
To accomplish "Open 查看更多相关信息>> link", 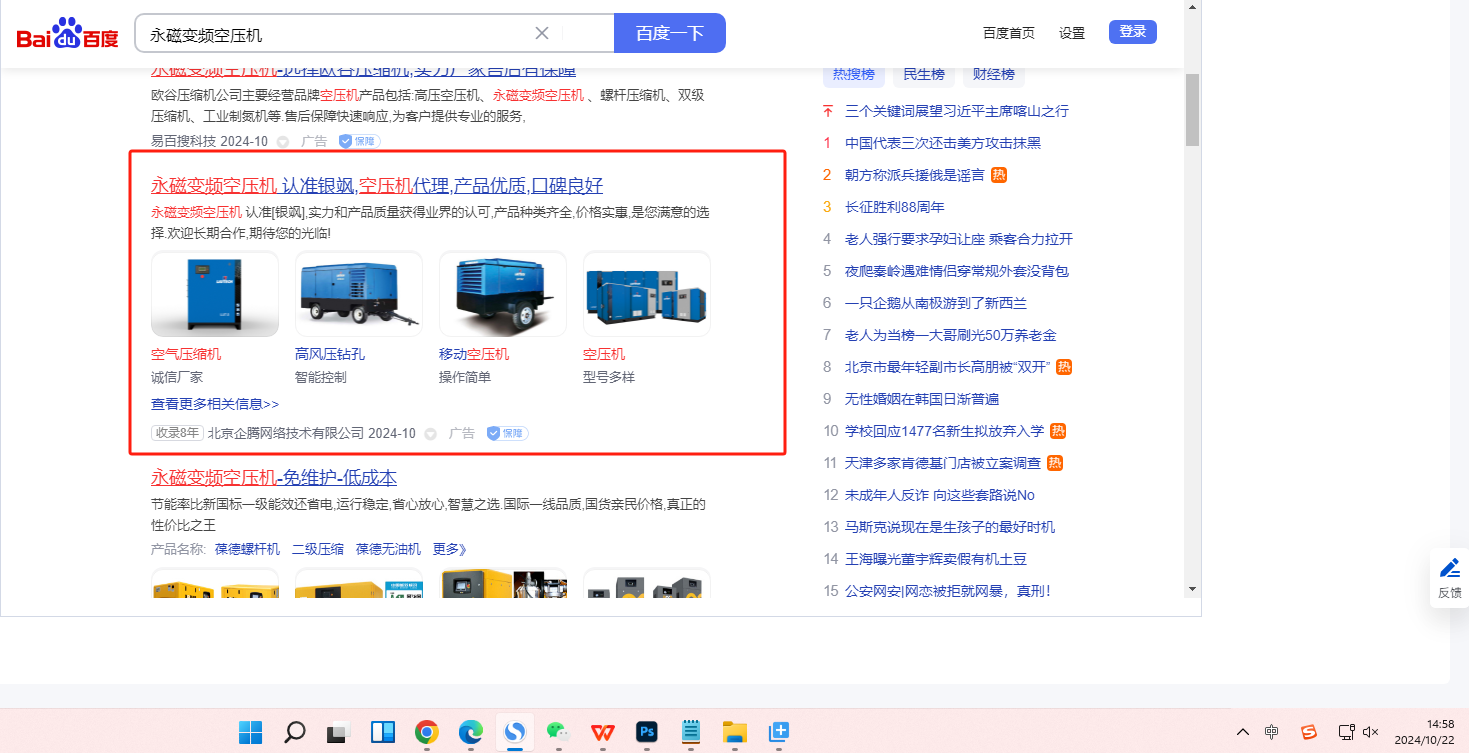I will click(215, 404).
